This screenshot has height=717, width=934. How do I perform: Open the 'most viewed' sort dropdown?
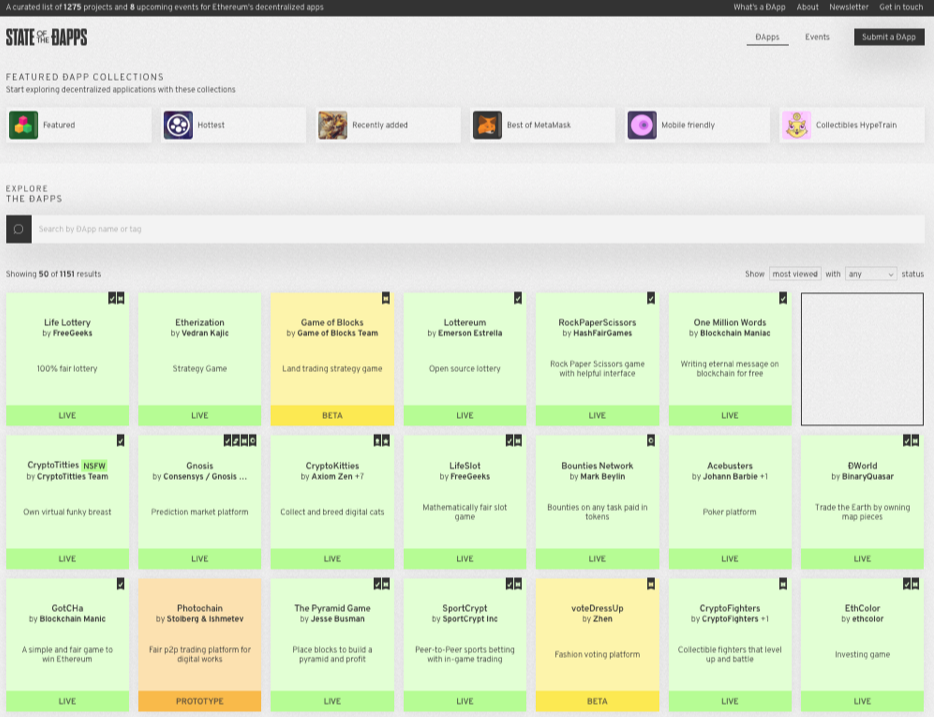pyautogui.click(x=795, y=274)
